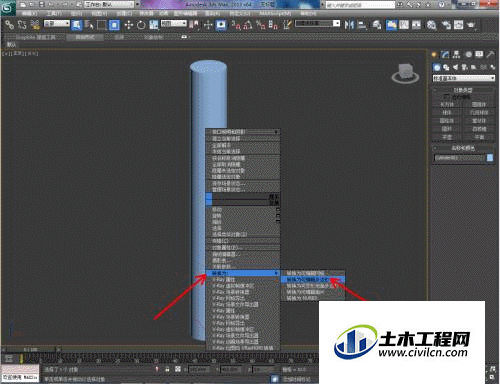Open the named selection sets dropdown
The height and width of the screenshot is (384, 500).
tap(318, 24)
